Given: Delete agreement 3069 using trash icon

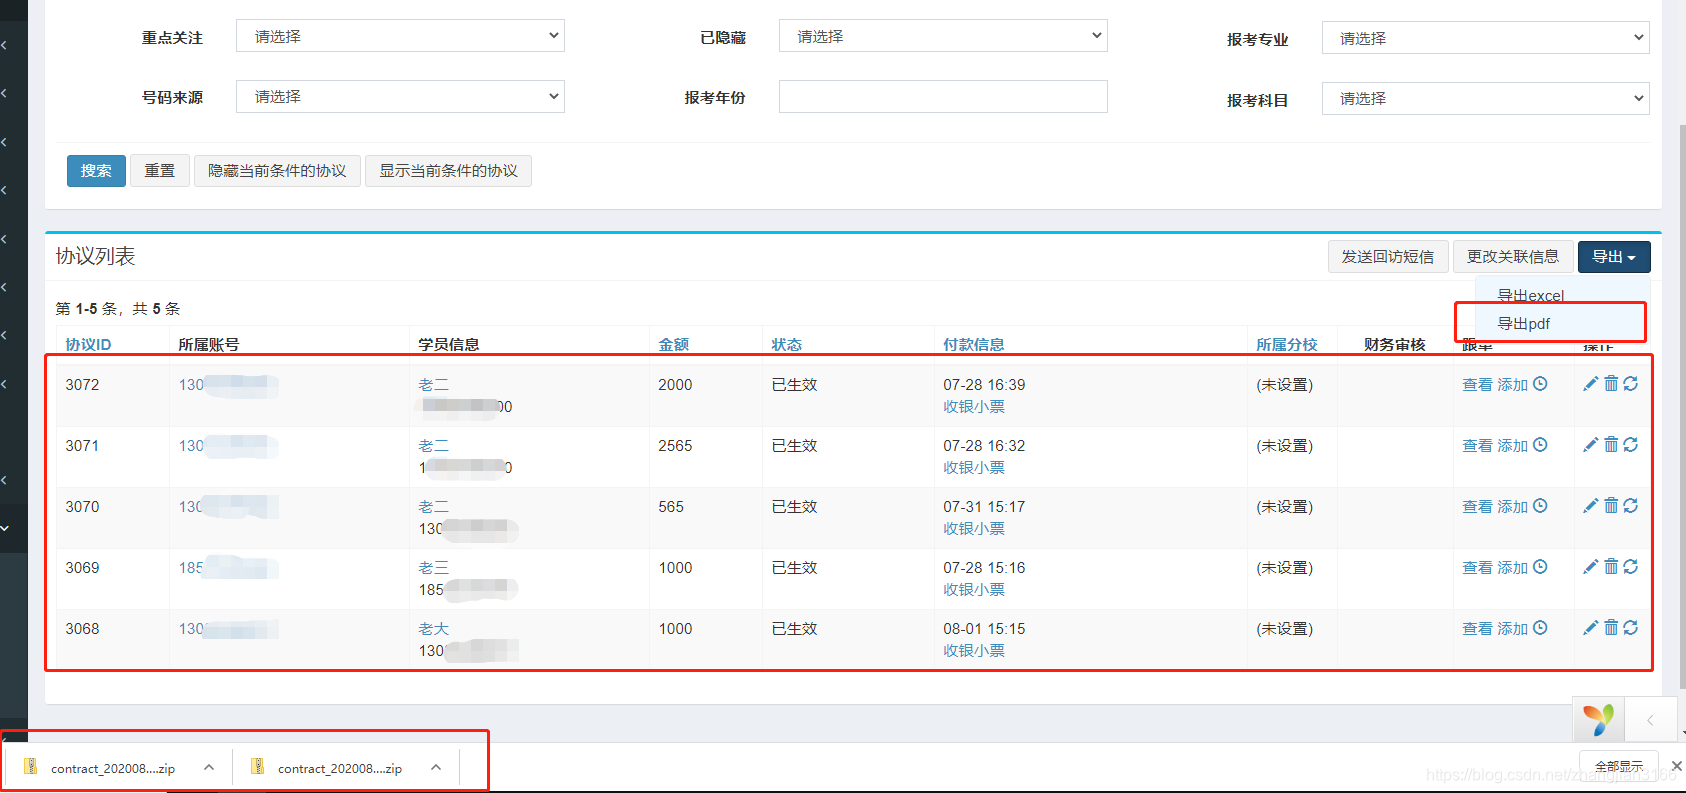Looking at the screenshot, I should (1611, 567).
